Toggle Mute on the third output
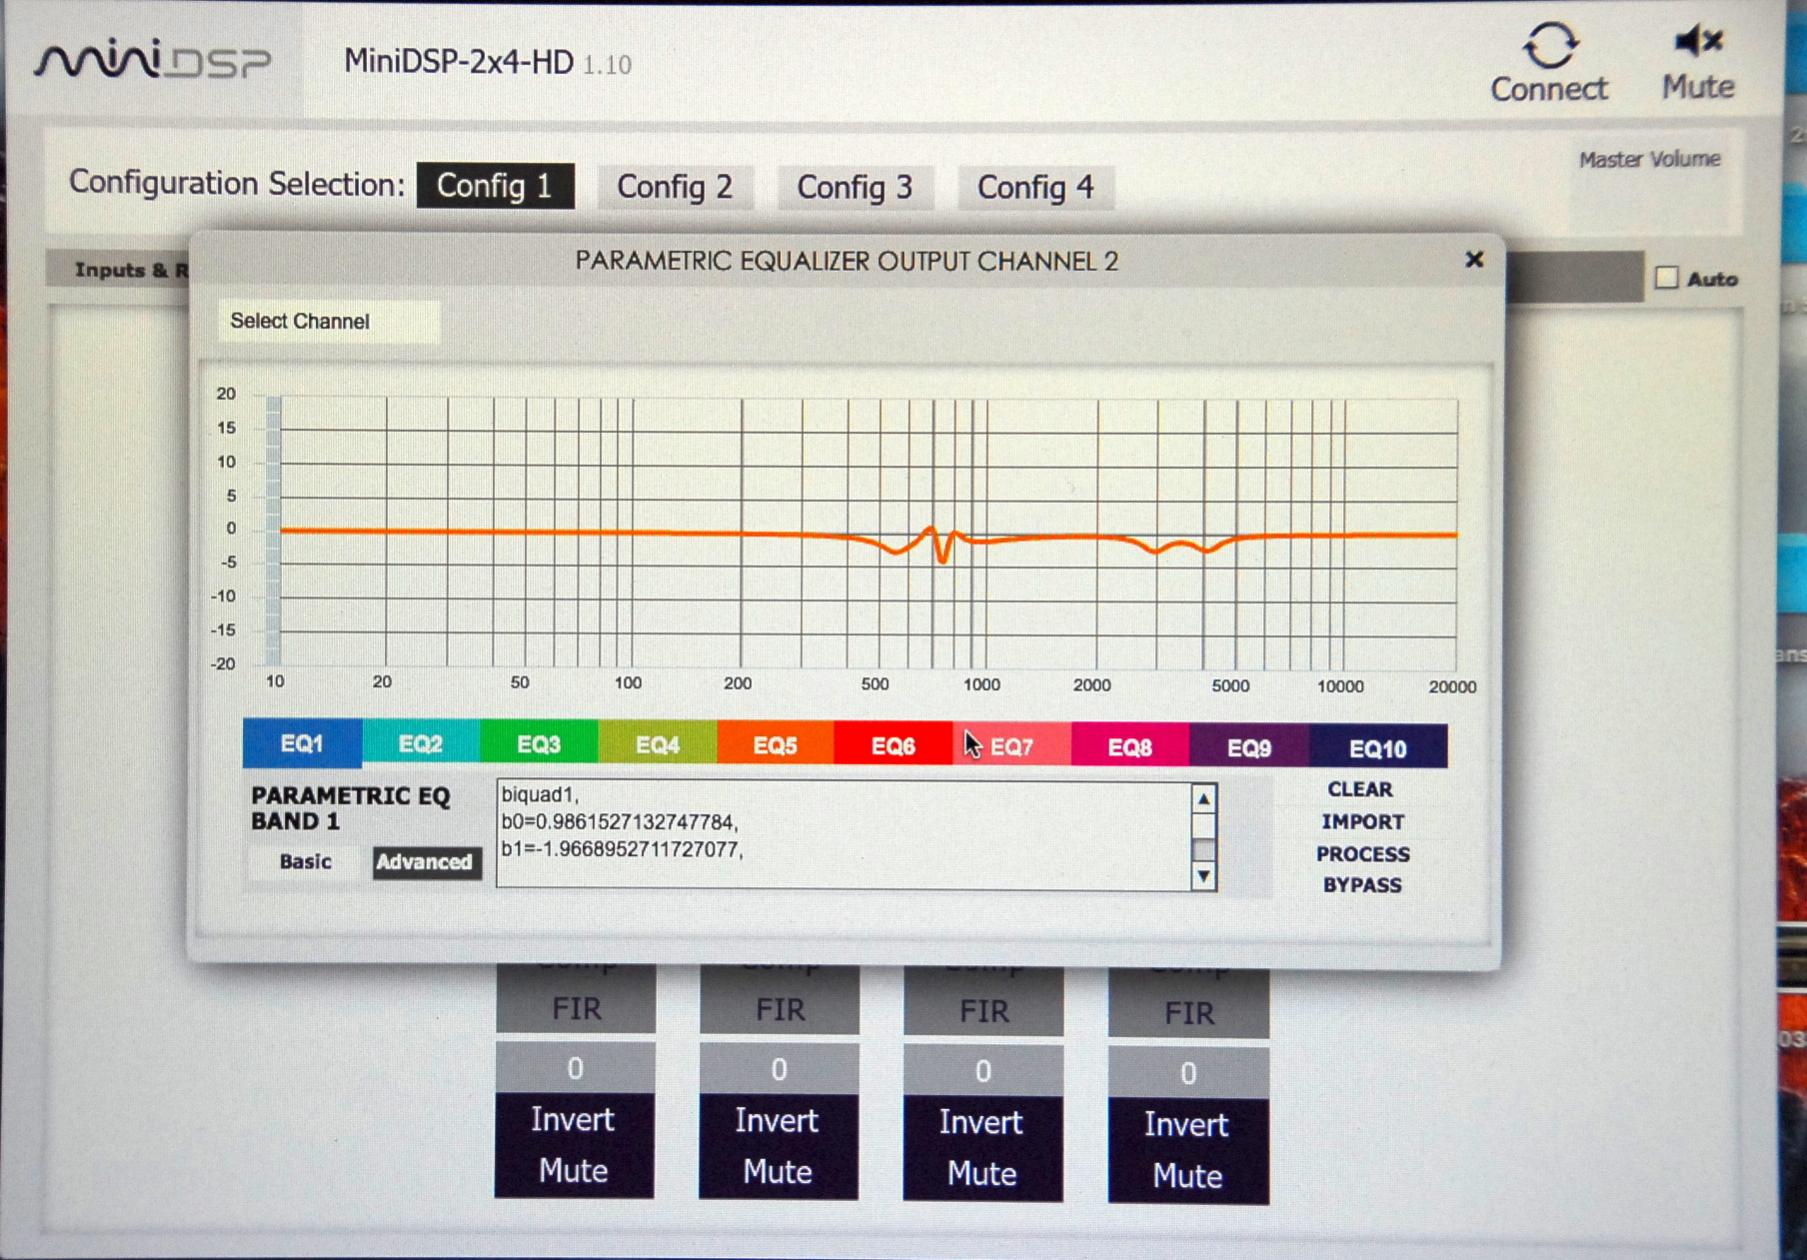Viewport: 1807px width, 1260px height. coord(982,1173)
